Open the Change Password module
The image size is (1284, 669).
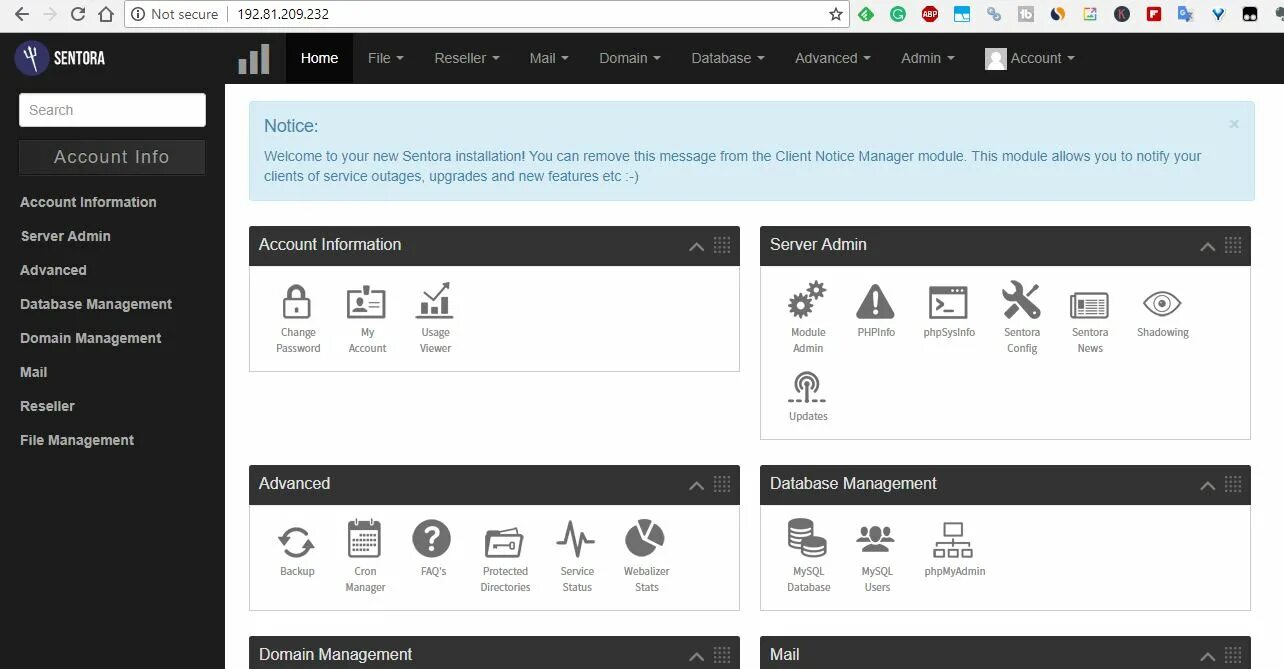tap(298, 318)
